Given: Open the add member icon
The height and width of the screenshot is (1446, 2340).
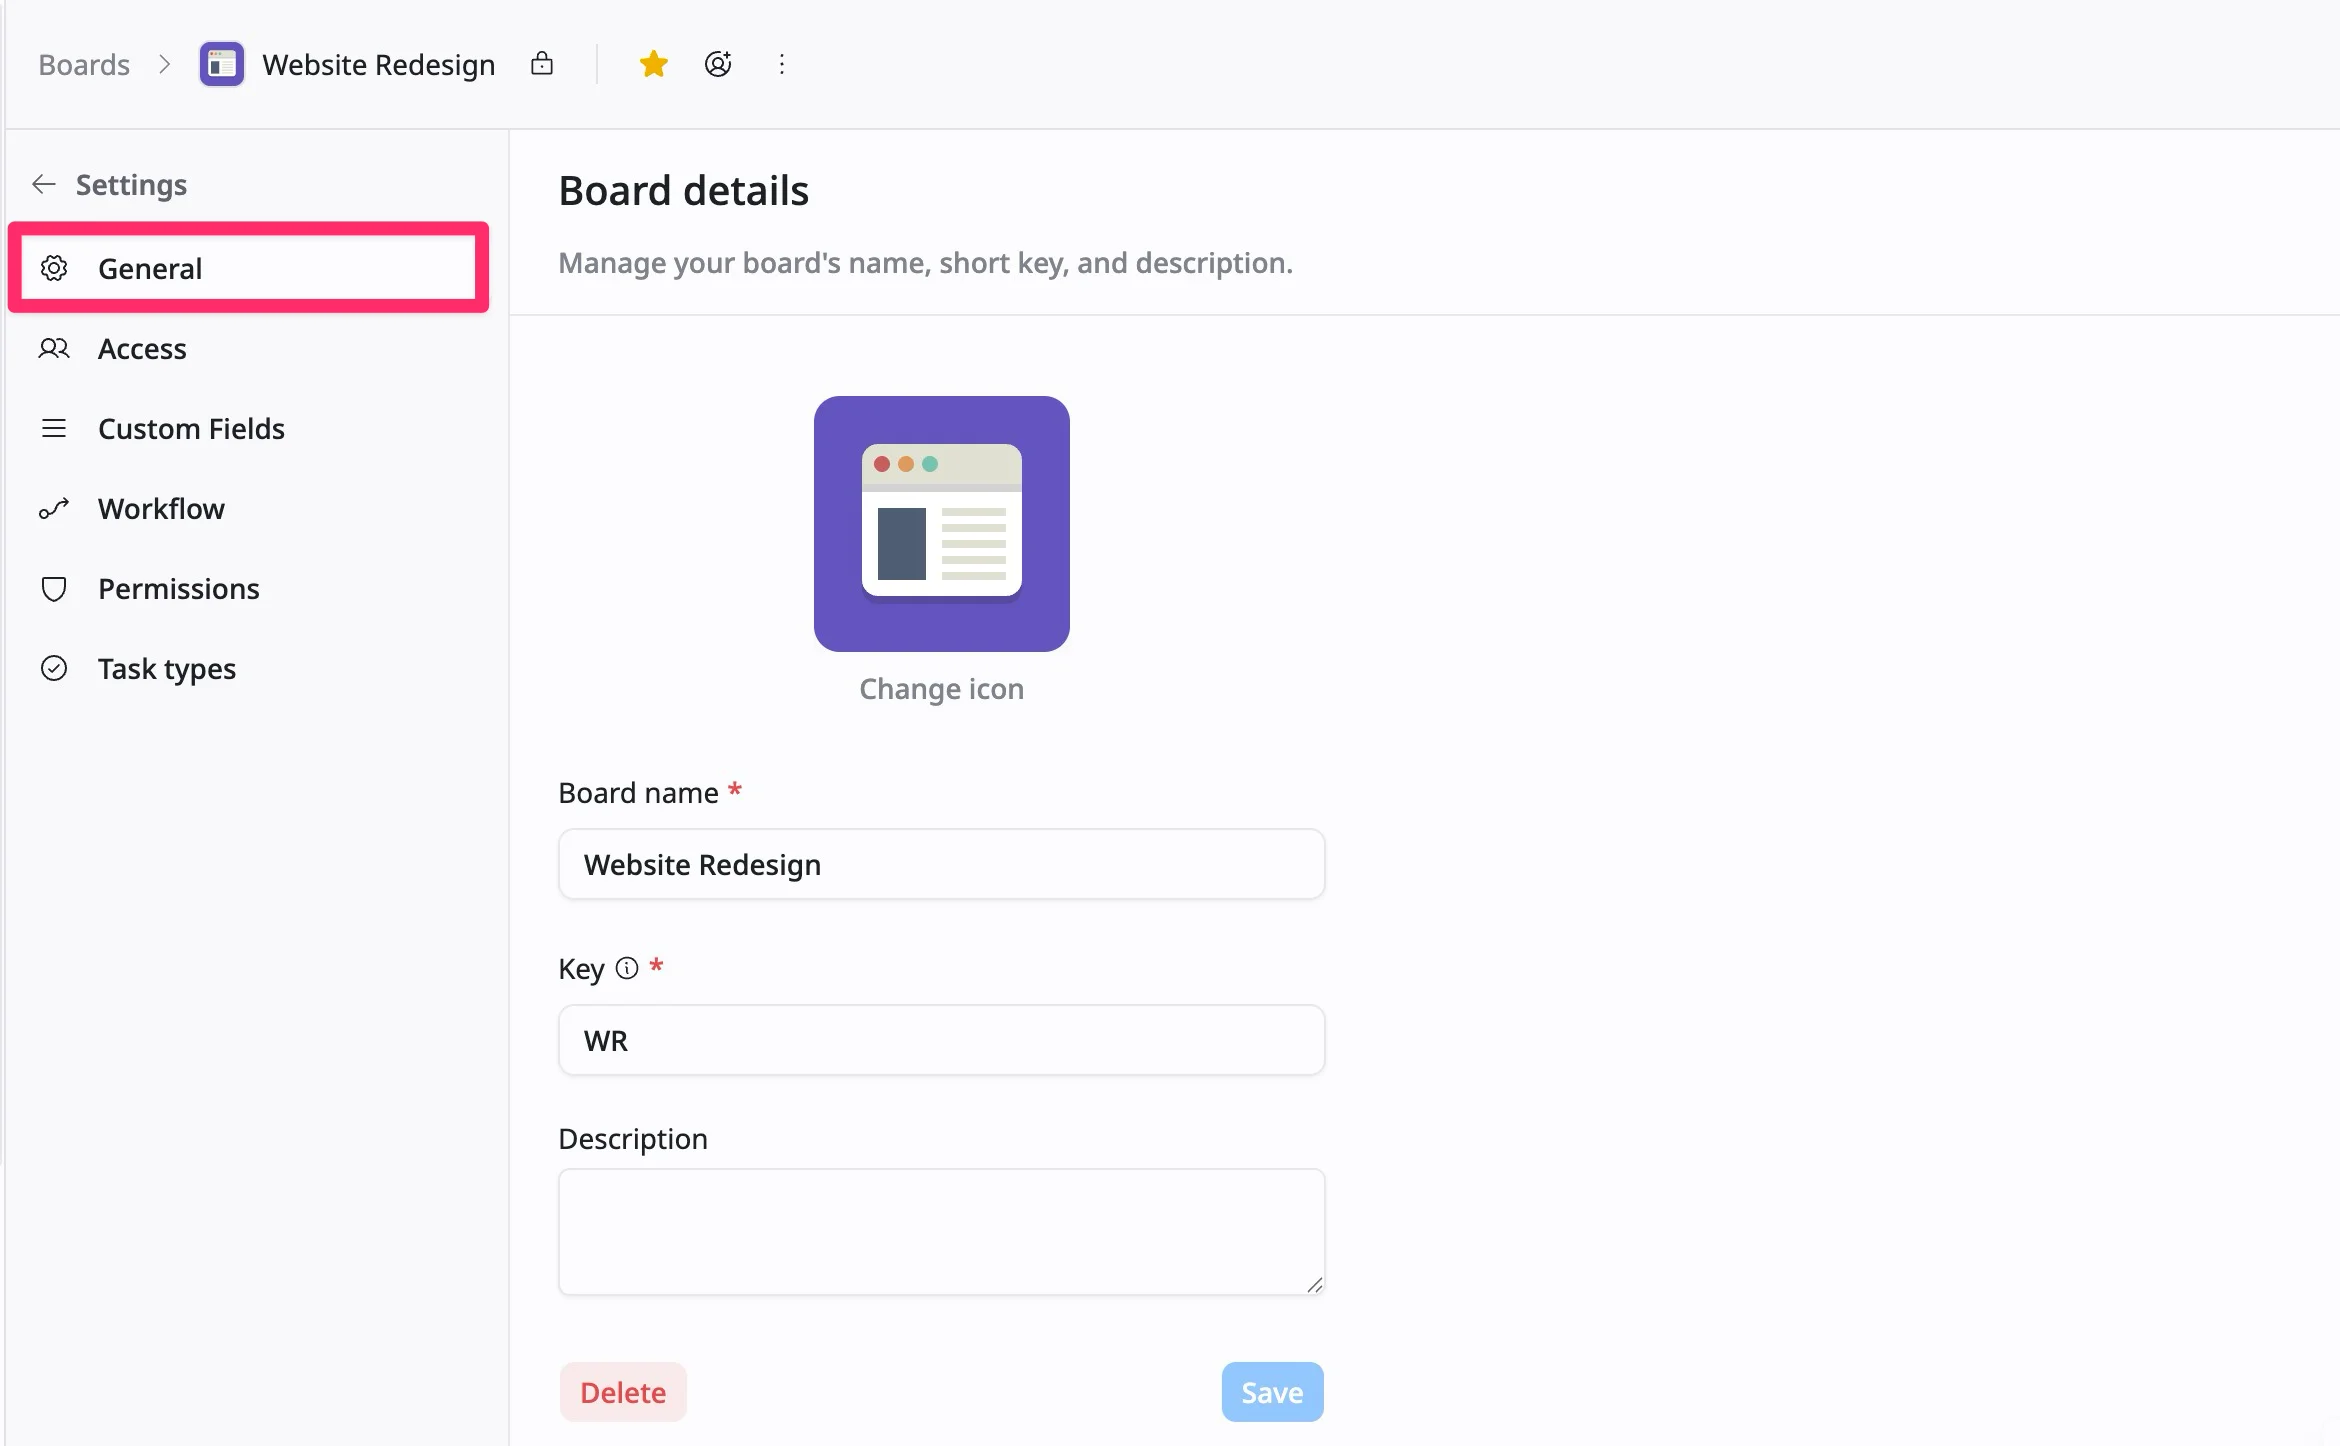Looking at the screenshot, I should (718, 64).
